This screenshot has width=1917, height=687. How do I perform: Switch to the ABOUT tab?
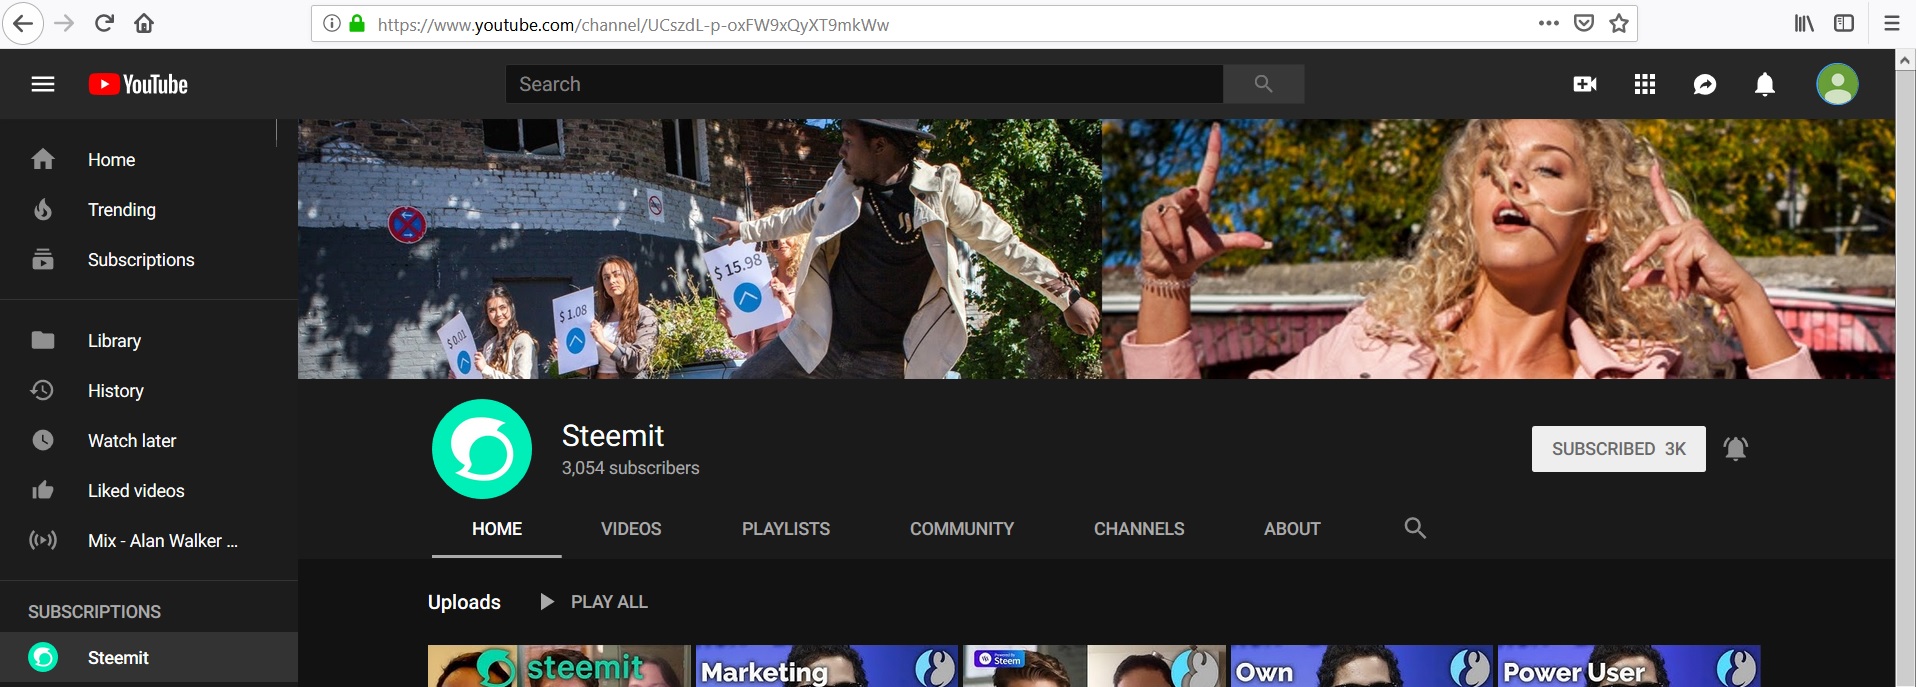pyautogui.click(x=1292, y=529)
